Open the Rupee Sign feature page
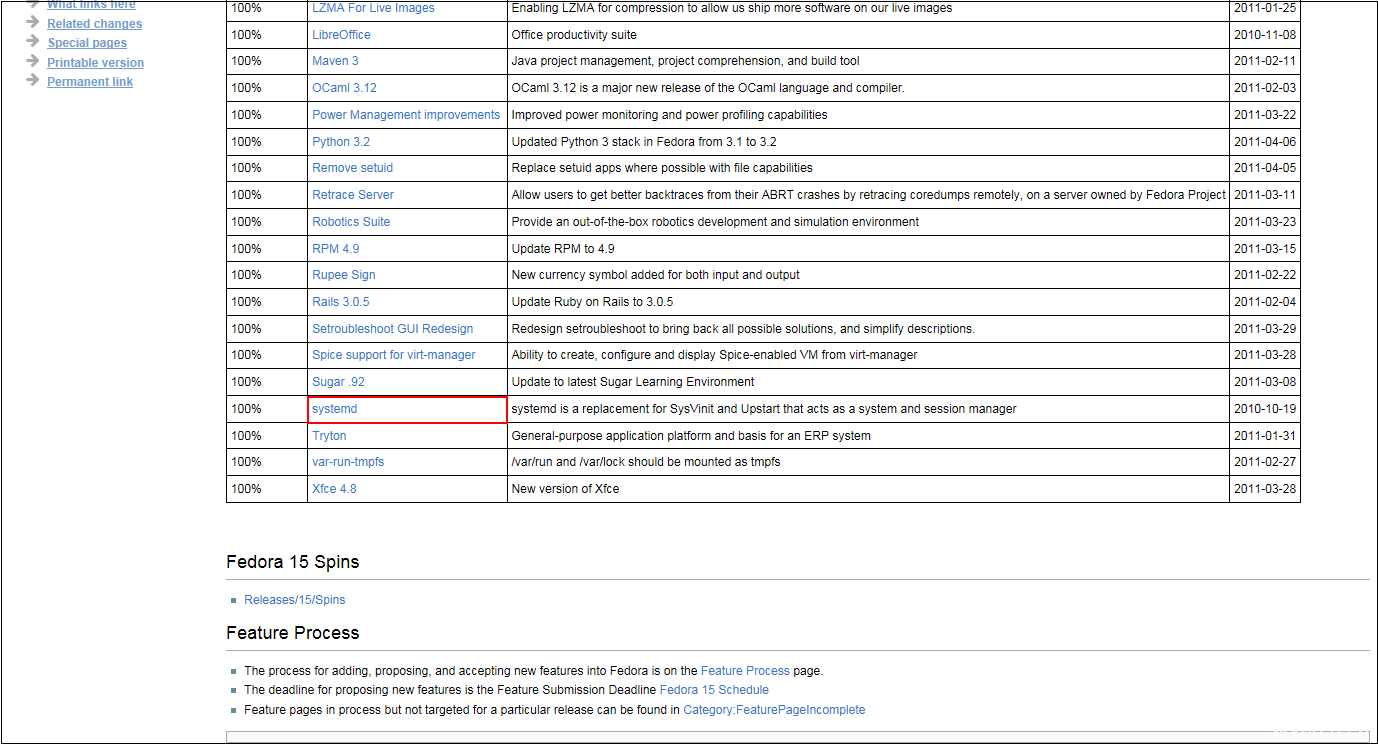 344,275
